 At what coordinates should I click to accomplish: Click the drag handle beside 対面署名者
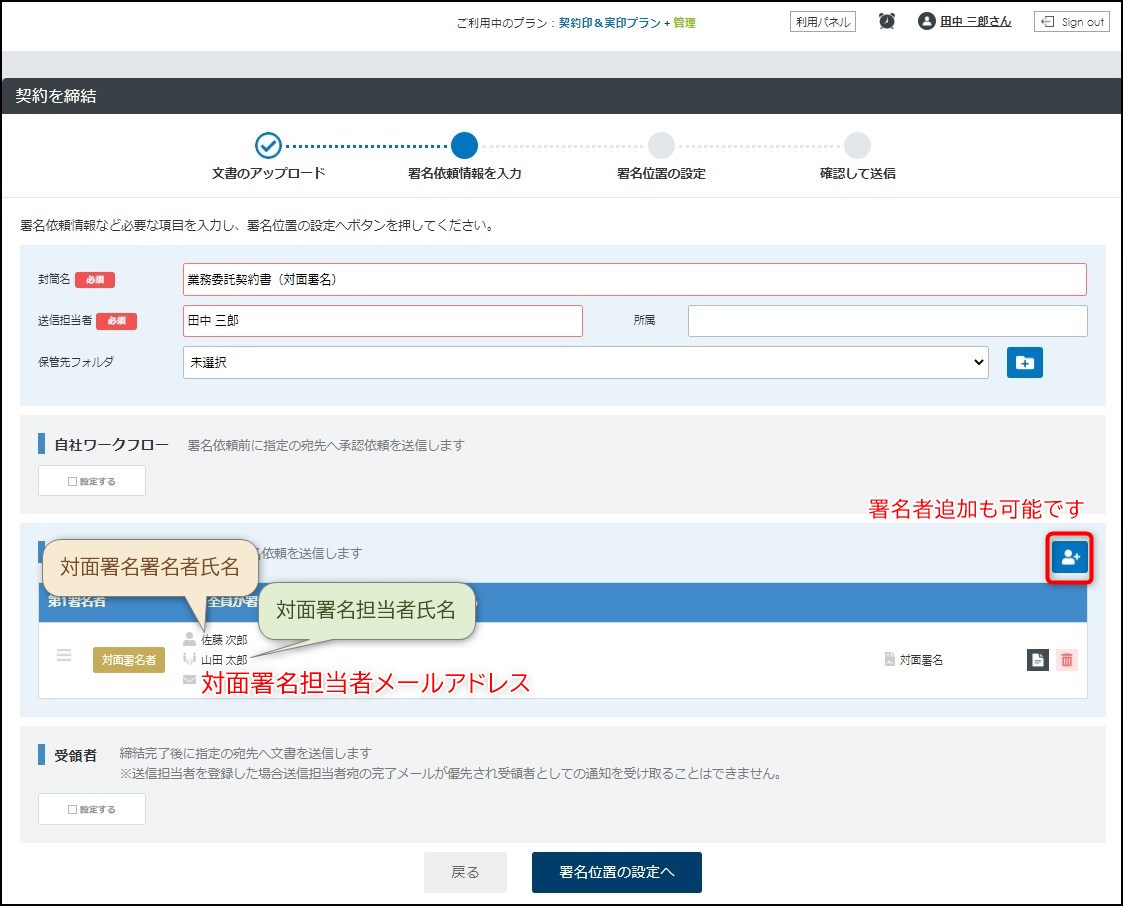click(x=64, y=655)
